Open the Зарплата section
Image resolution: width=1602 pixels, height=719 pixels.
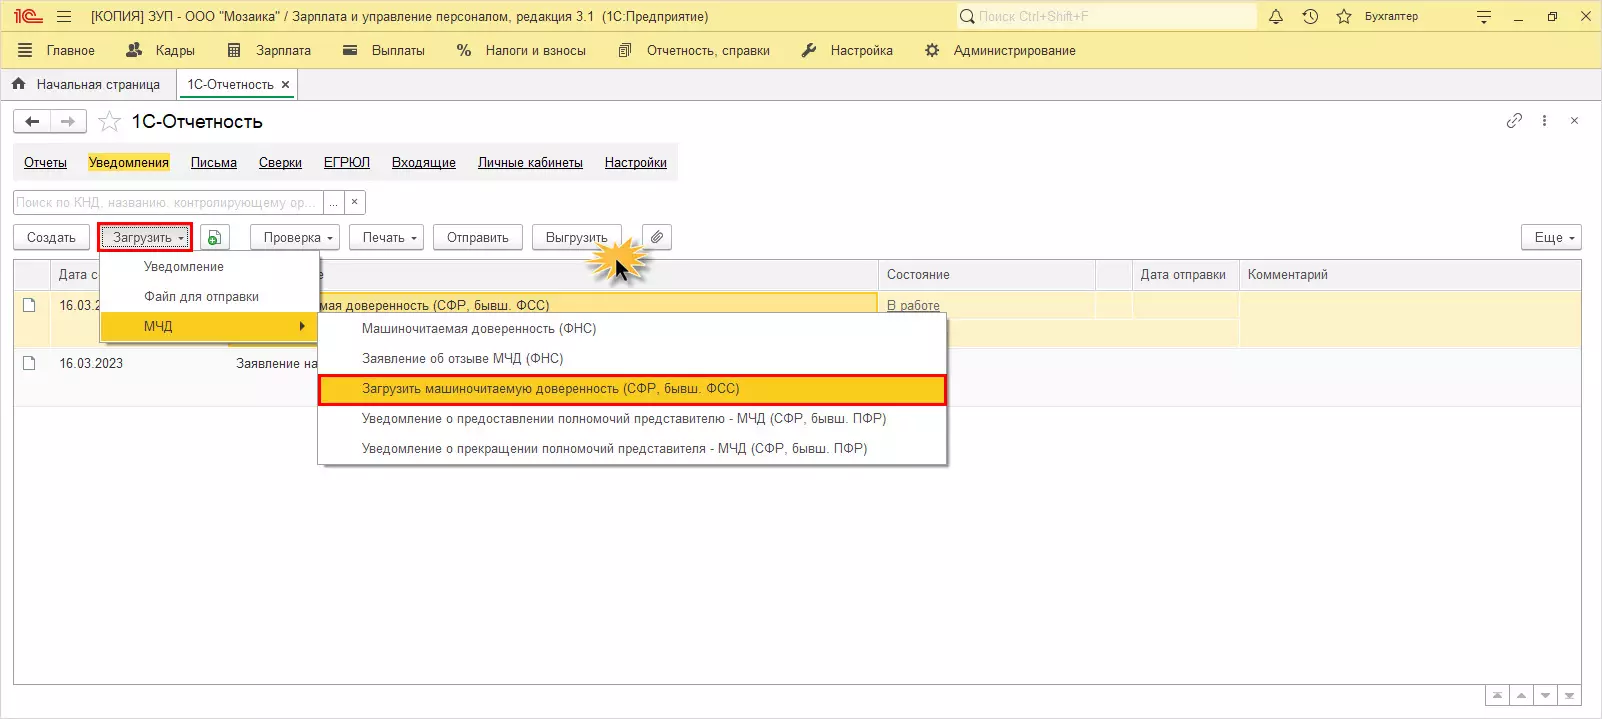[269, 50]
